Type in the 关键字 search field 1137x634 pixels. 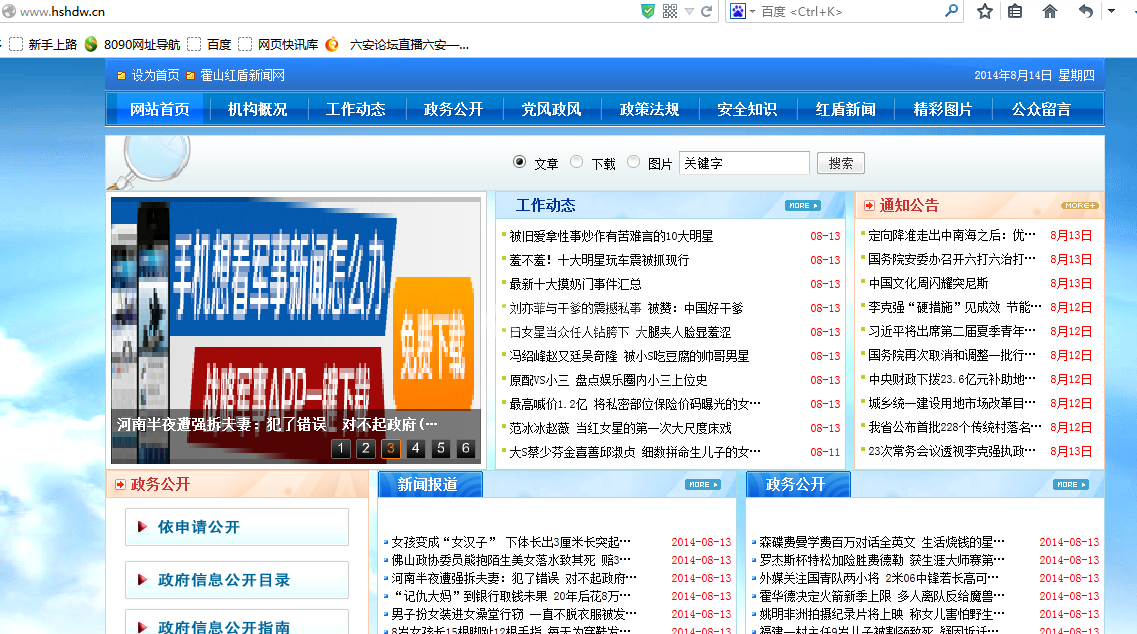(x=744, y=162)
